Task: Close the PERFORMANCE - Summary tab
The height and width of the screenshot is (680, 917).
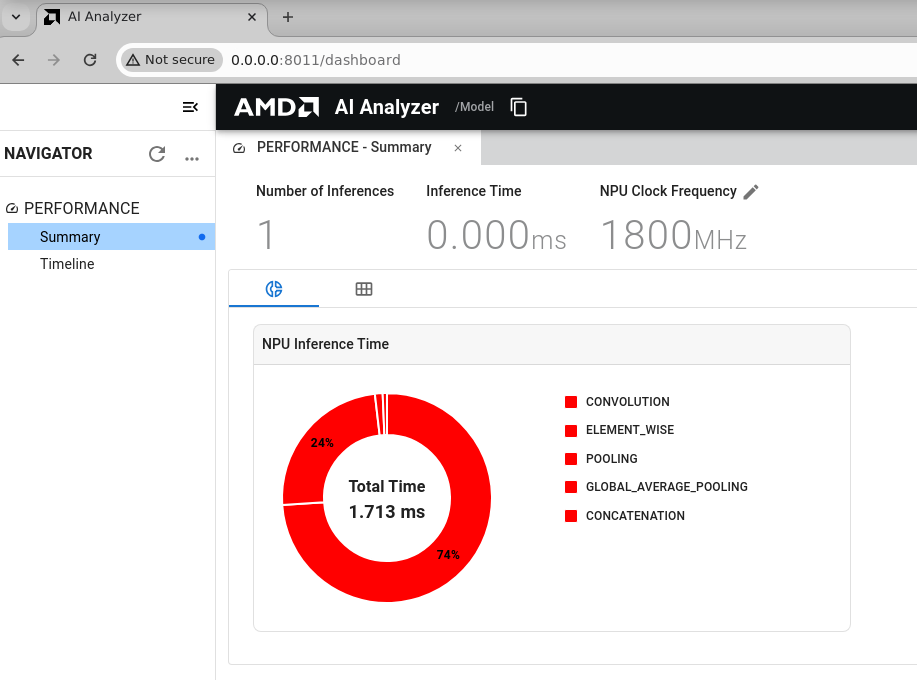Action: [x=458, y=148]
